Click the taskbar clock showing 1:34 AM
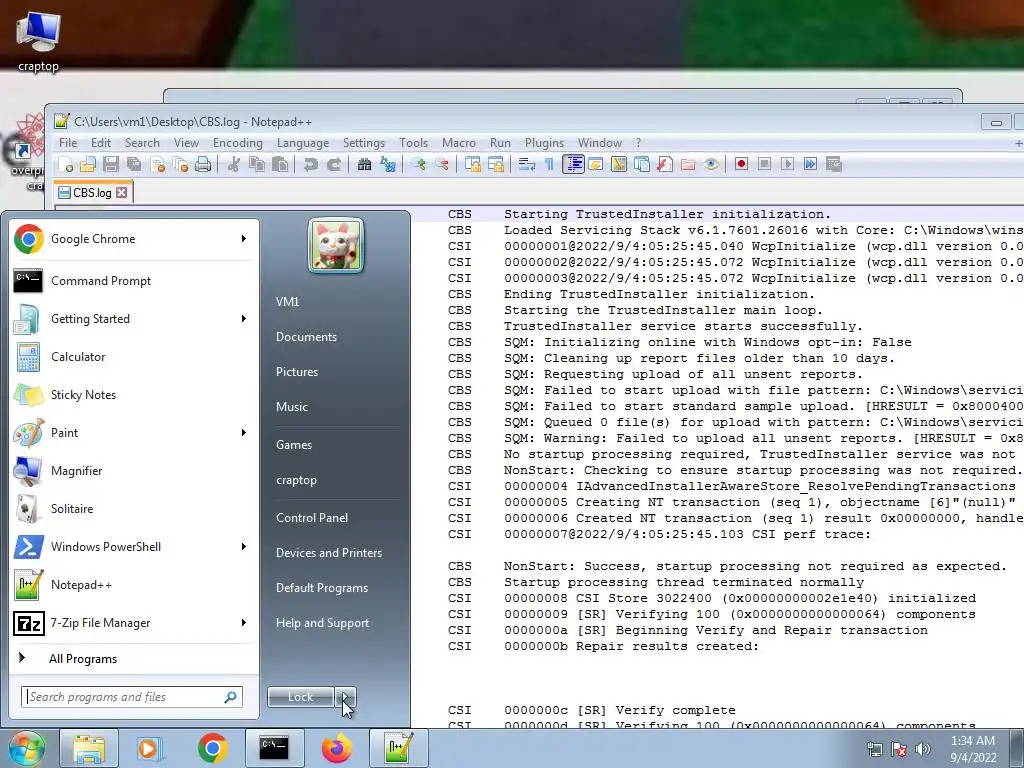Viewport: 1024px width, 768px height. tap(973, 749)
